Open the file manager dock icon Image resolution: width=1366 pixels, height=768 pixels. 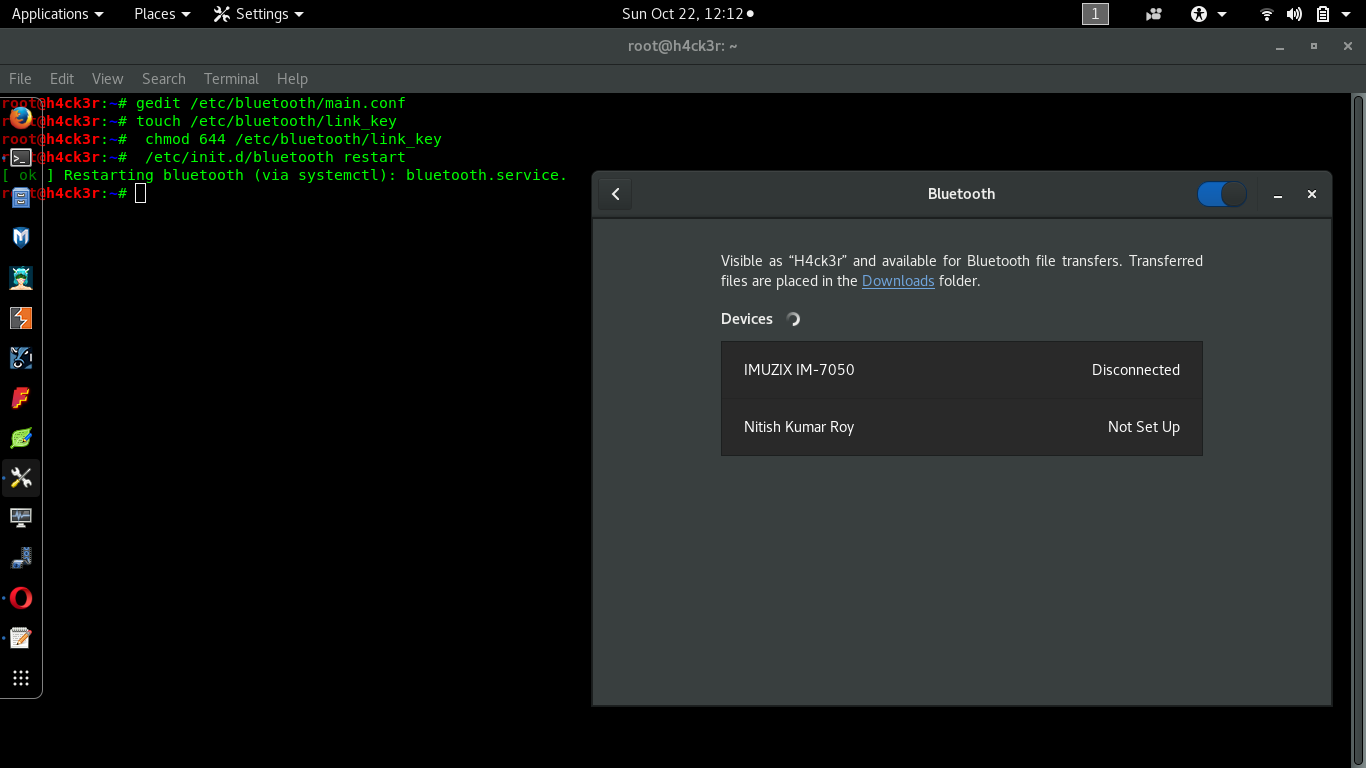(20, 198)
